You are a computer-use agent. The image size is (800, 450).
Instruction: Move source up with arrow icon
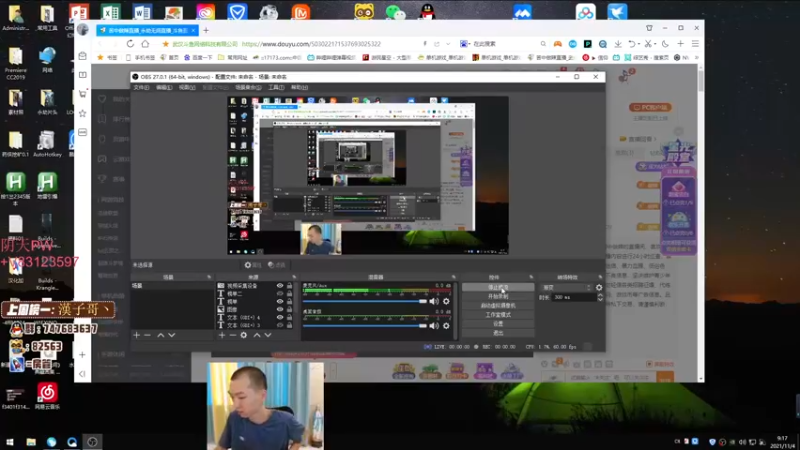[x=257, y=335]
